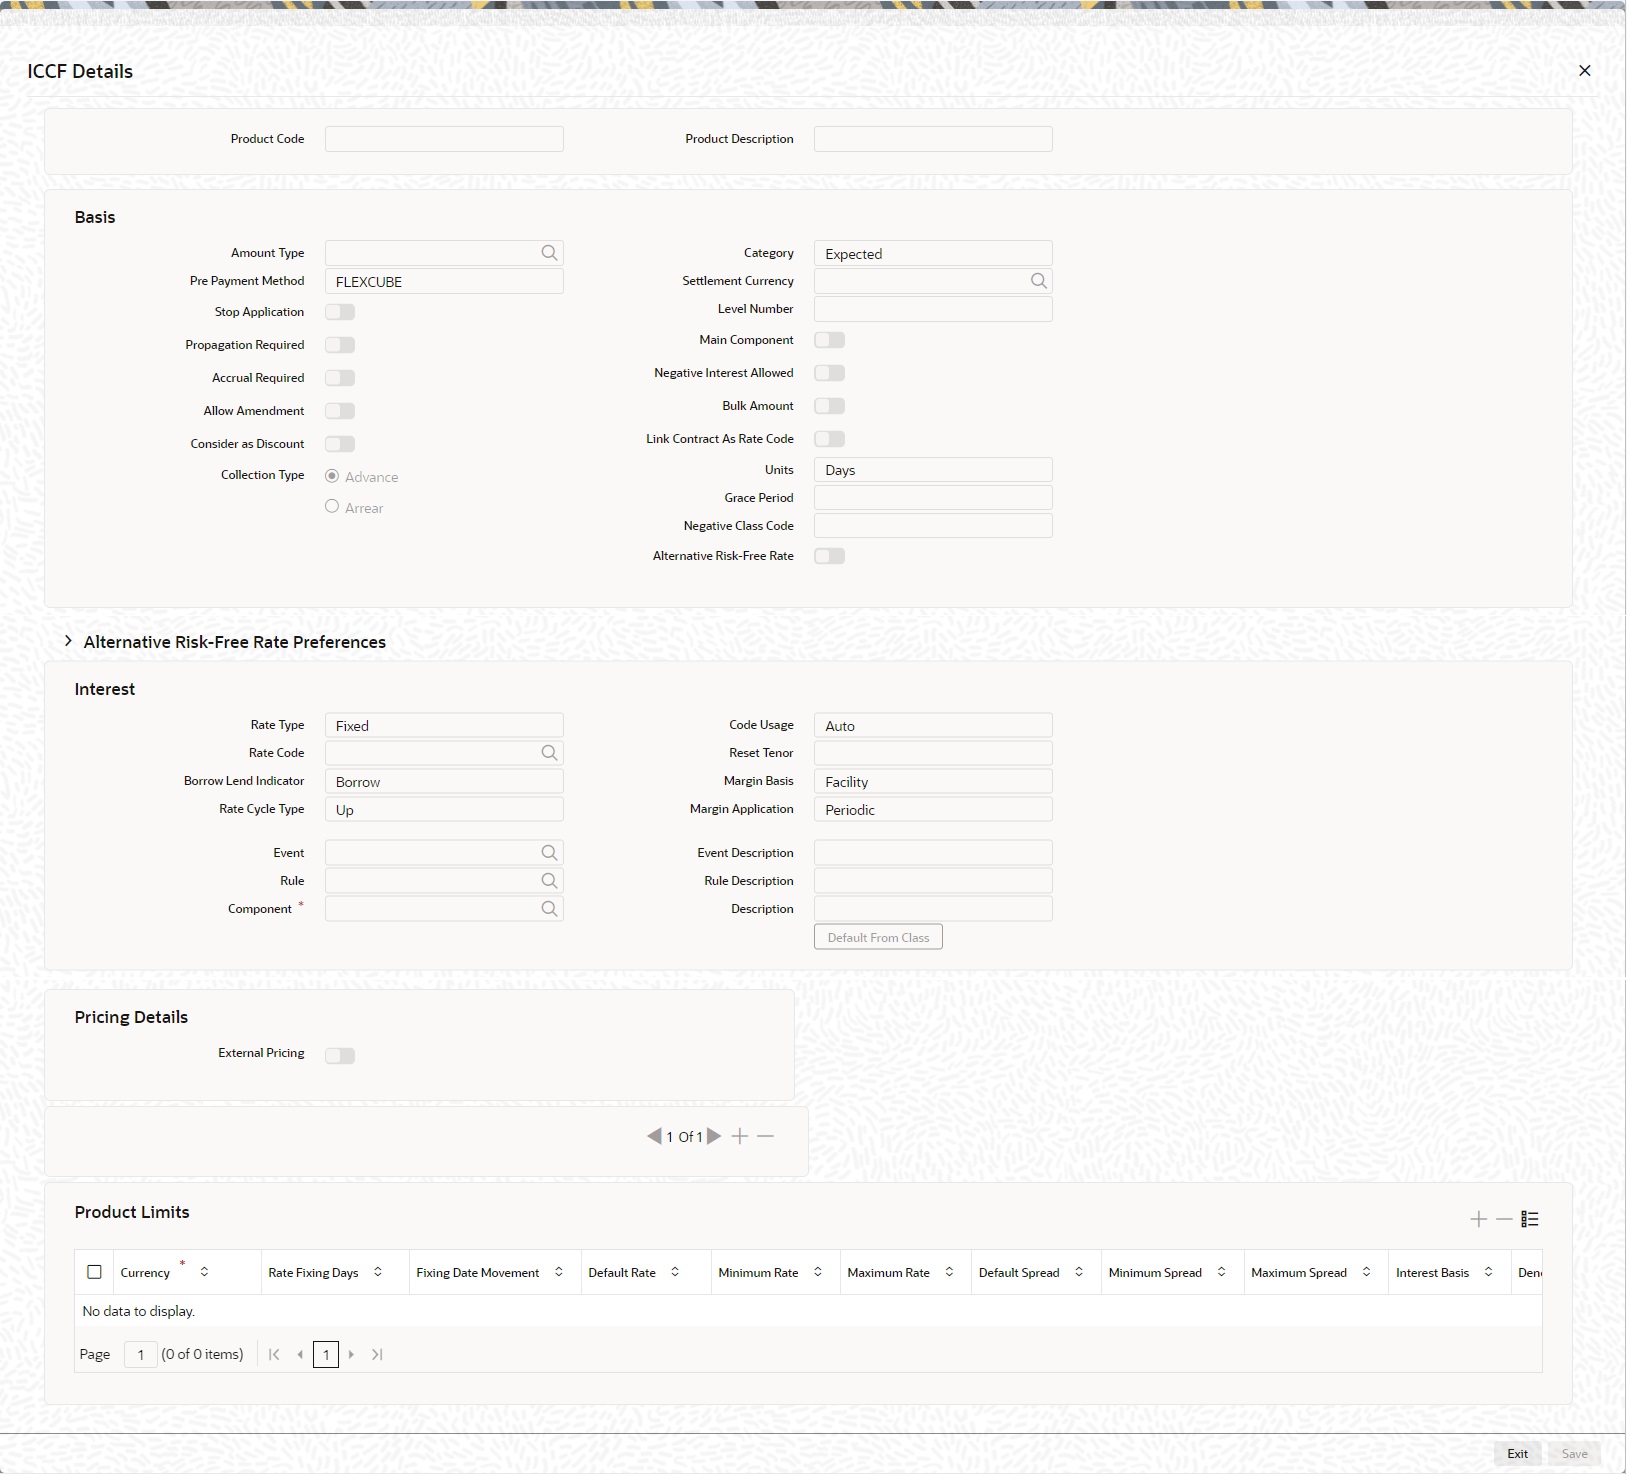Sort by Minimum Spread column

click(x=1221, y=1272)
